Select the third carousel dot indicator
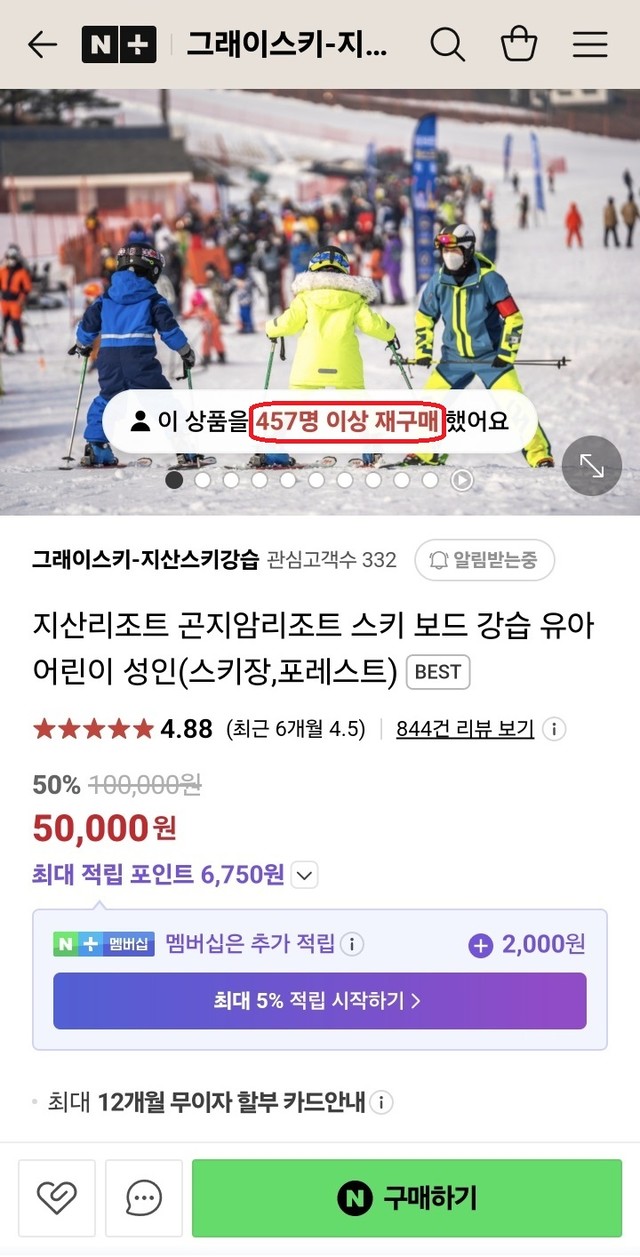 [231, 480]
